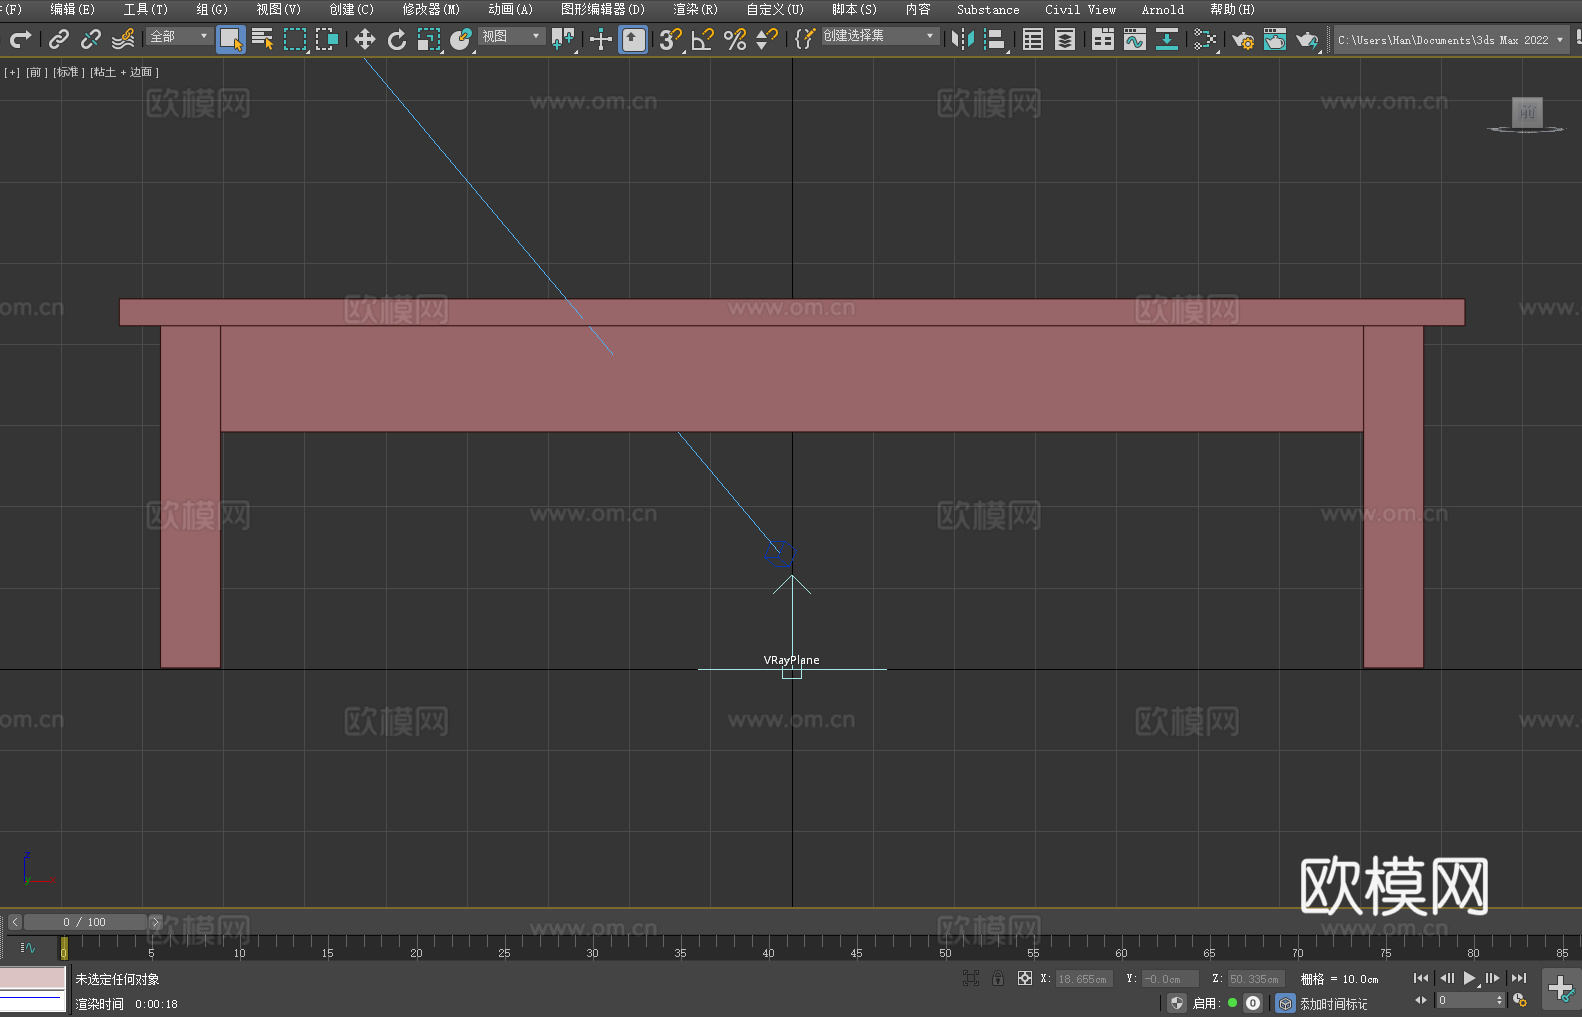
Task: Click time slider right arrow
Action: pos(155,922)
